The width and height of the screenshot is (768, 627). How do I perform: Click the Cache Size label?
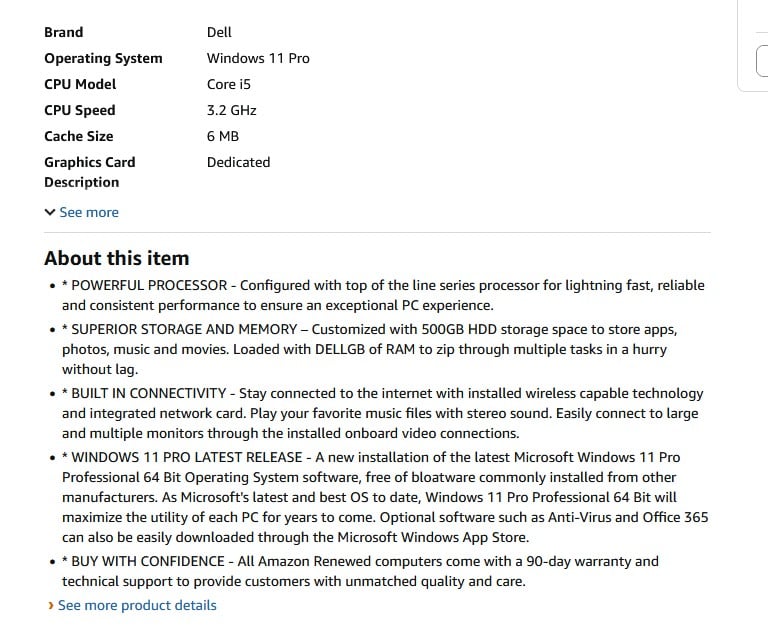click(79, 136)
